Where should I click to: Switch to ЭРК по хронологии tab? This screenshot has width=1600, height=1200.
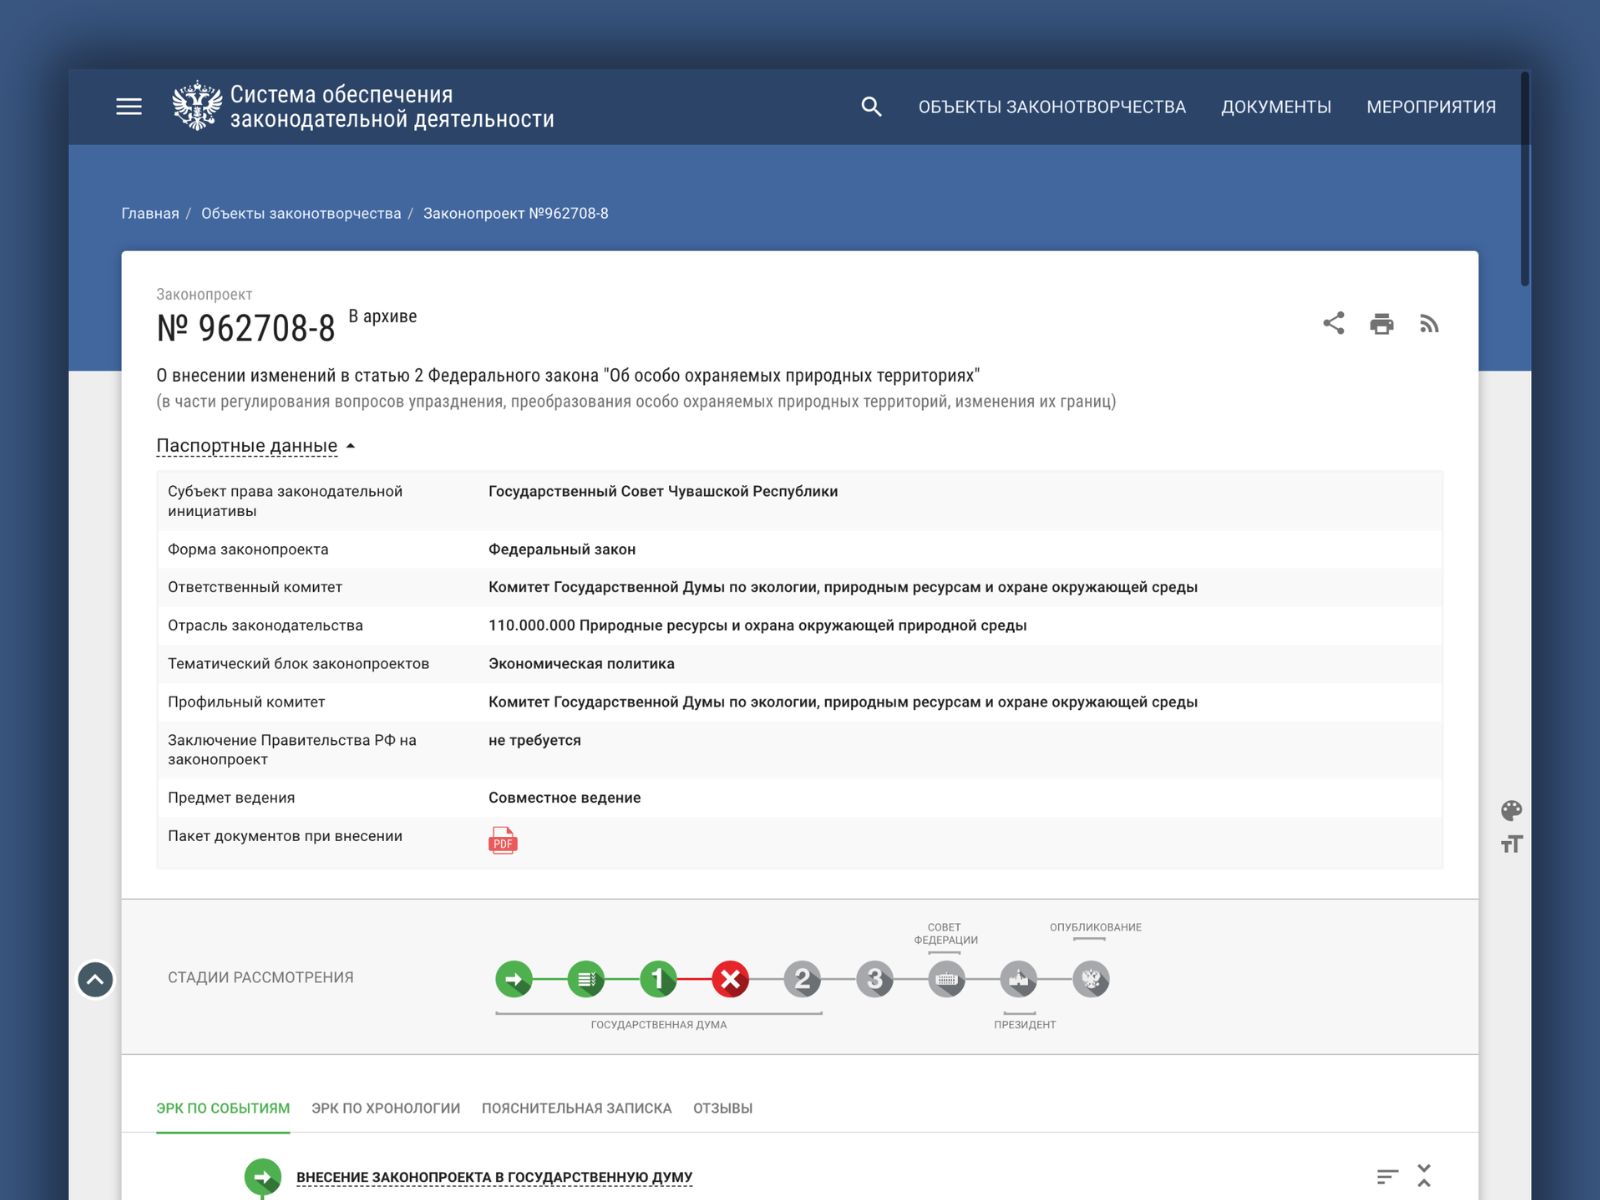(385, 1108)
